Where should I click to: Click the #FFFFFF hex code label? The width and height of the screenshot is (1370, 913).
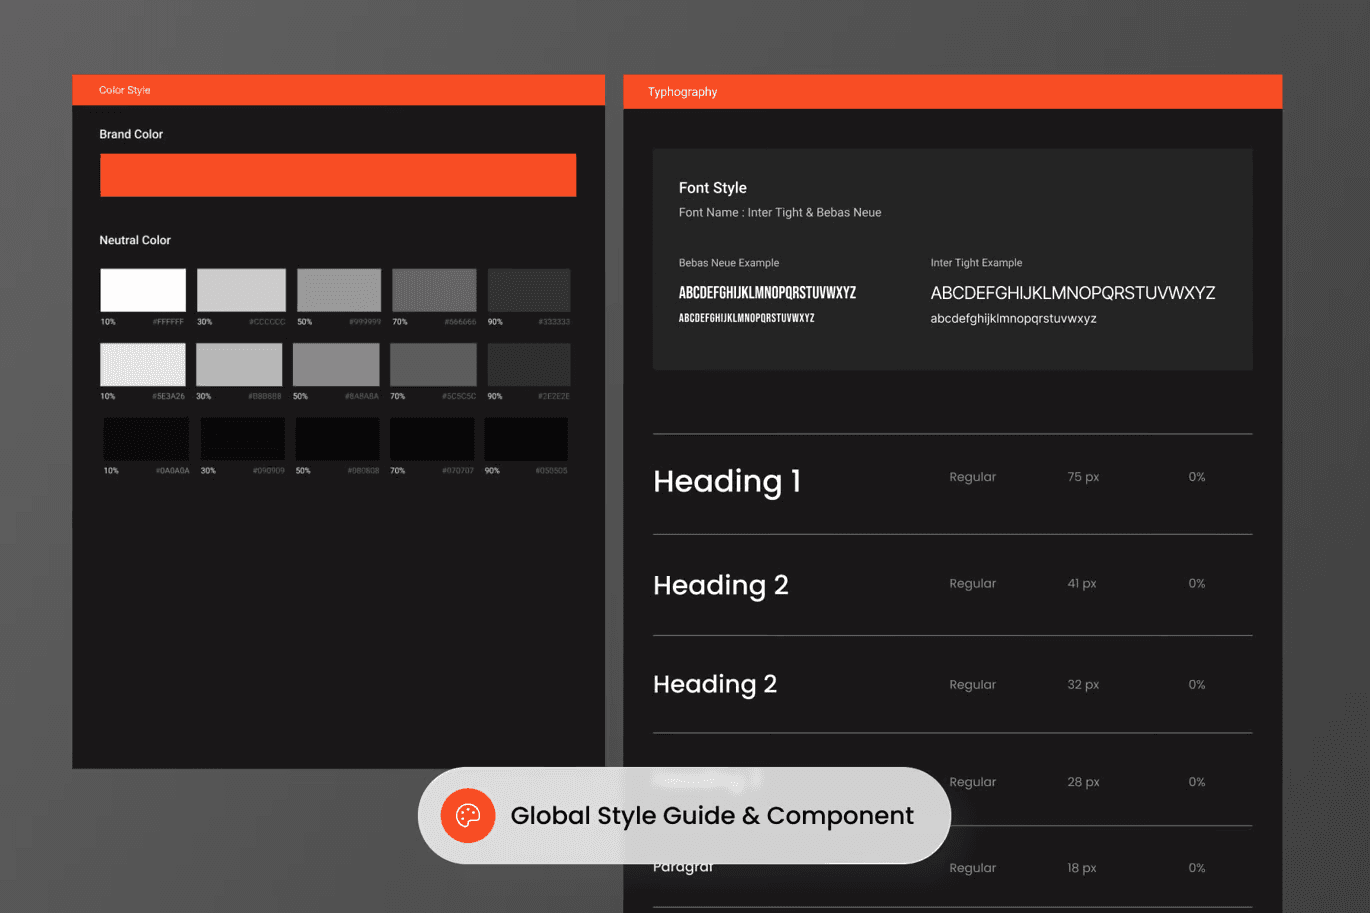[168, 322]
